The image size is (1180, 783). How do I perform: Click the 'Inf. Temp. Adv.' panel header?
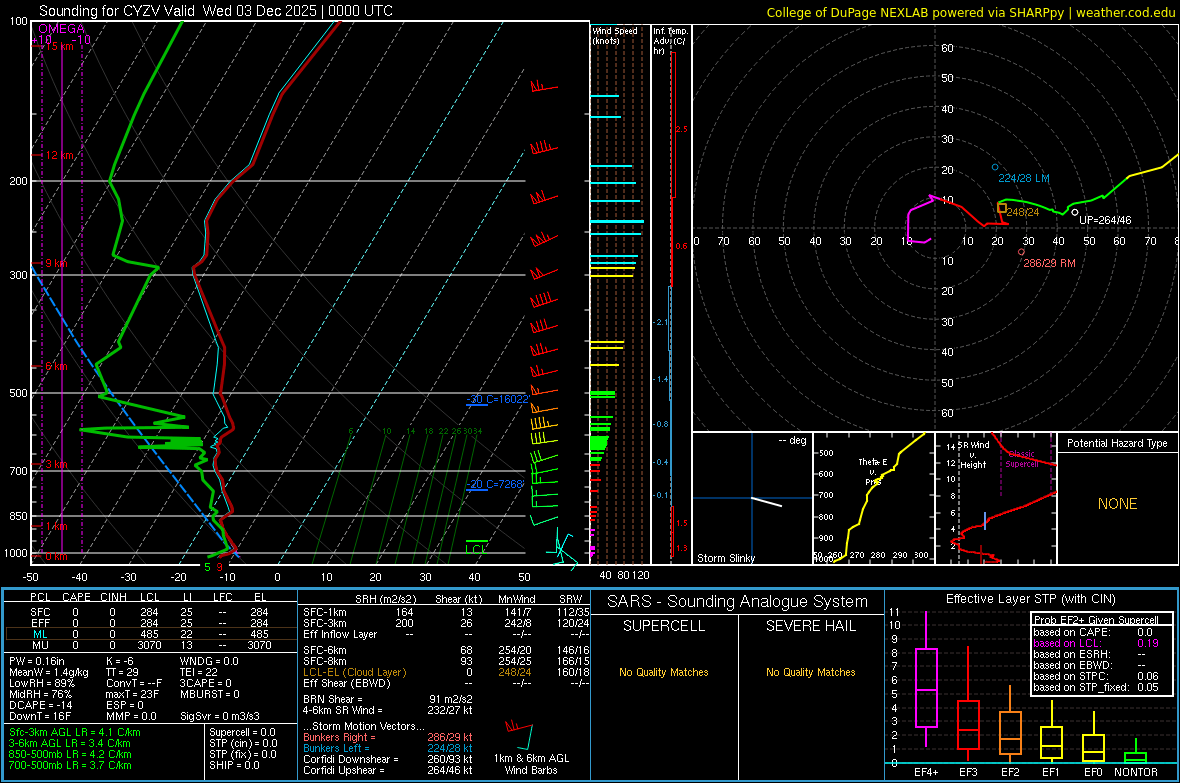(670, 41)
